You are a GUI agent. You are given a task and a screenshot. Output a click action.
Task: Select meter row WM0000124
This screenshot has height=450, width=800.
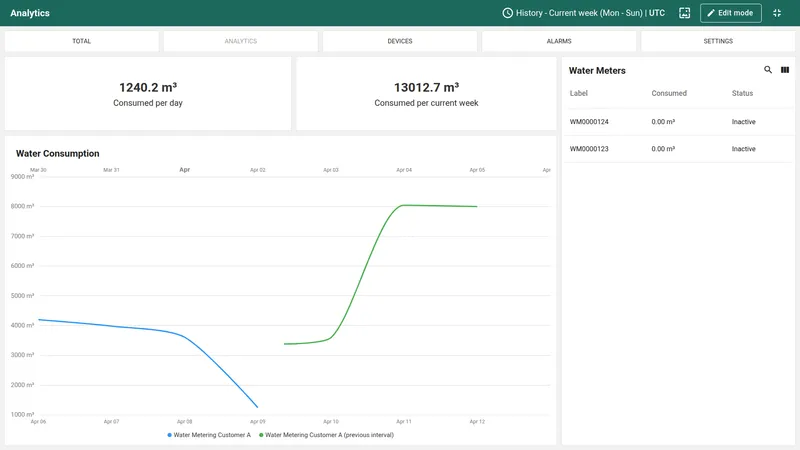[x=678, y=122]
